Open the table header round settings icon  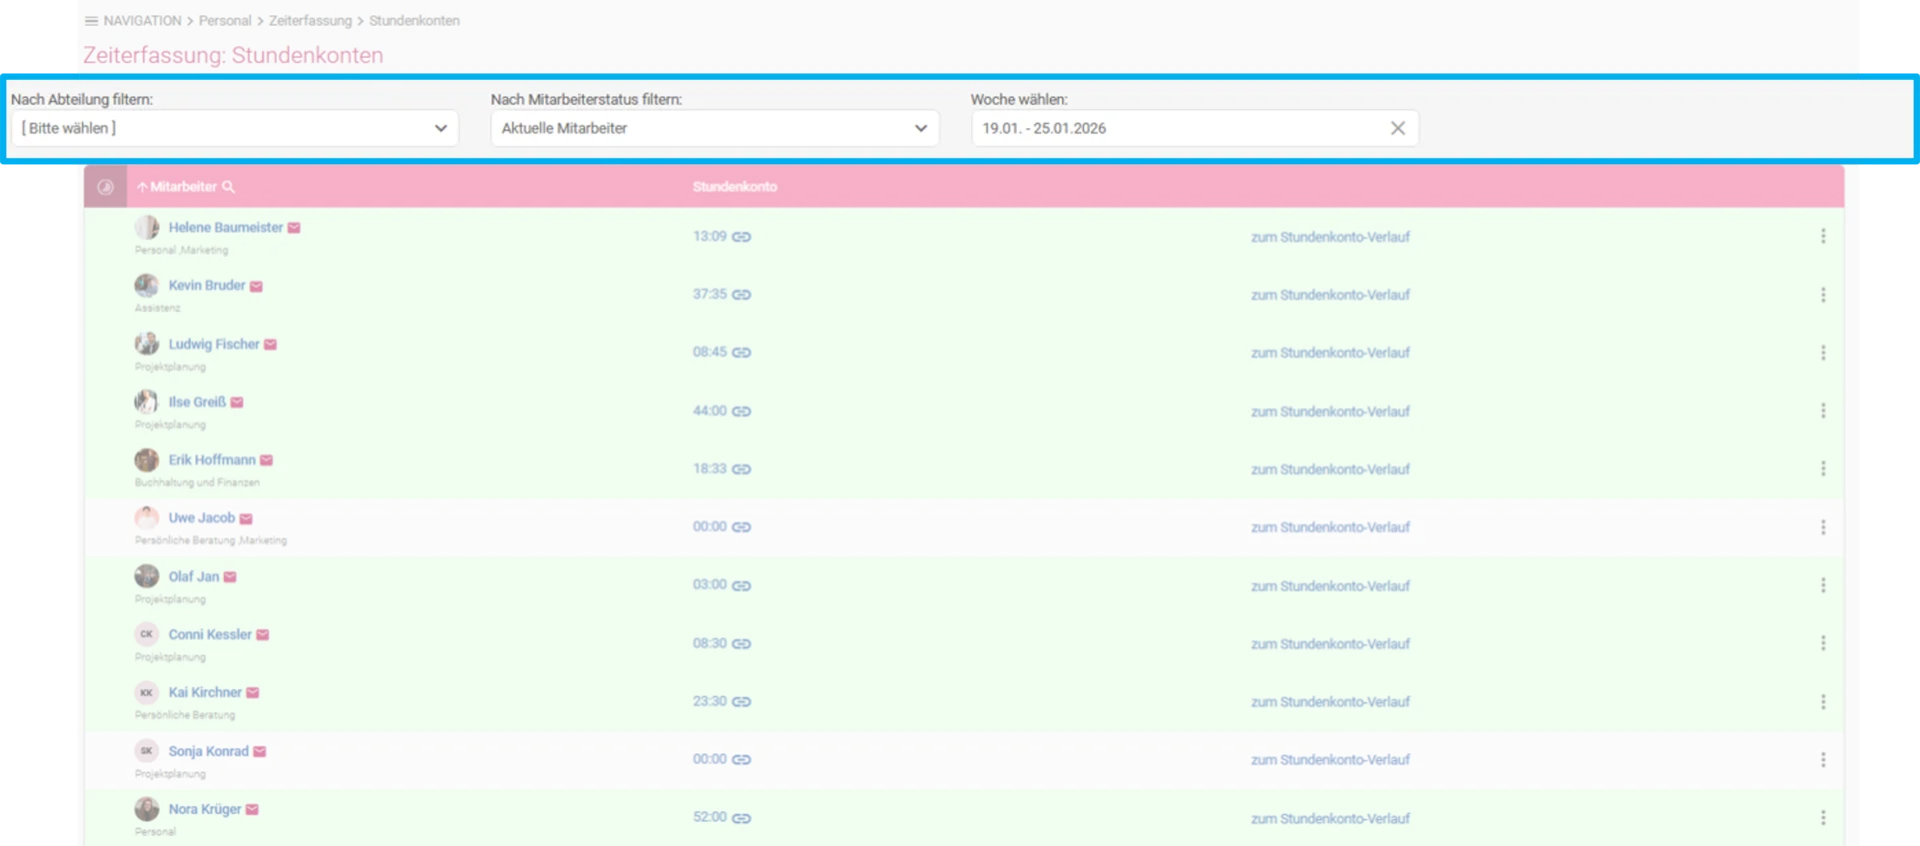pyautogui.click(x=105, y=187)
